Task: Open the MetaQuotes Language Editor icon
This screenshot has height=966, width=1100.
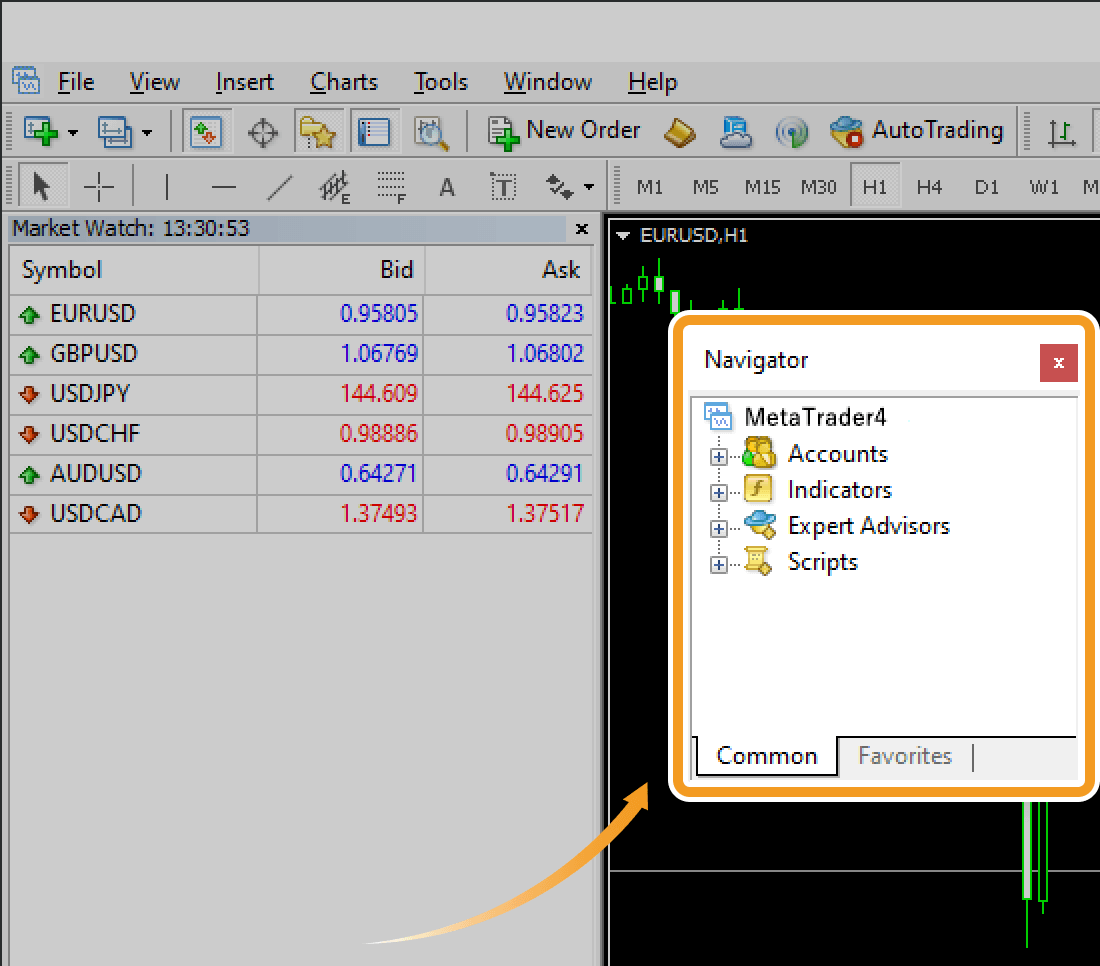Action: 680,132
